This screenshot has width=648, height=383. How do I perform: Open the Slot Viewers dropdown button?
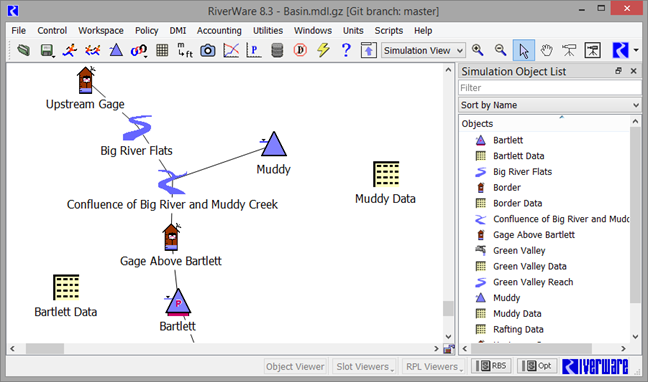(364, 366)
